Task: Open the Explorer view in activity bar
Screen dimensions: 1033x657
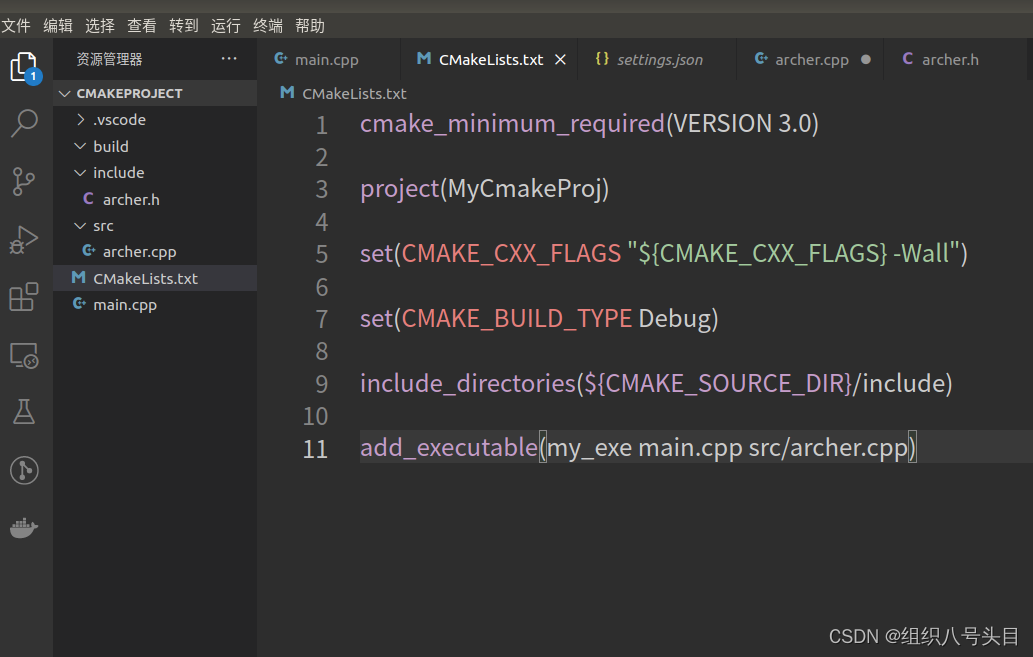Action: [x=25, y=67]
